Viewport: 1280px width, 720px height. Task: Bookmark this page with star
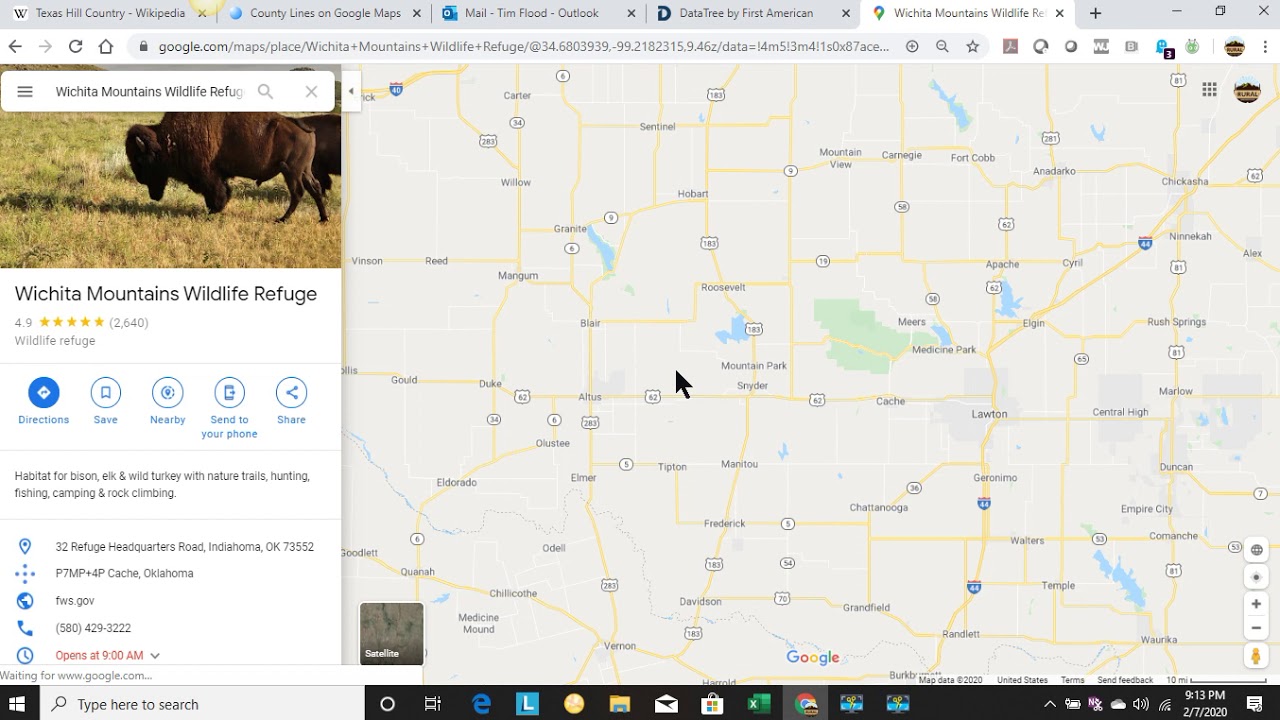click(x=973, y=46)
